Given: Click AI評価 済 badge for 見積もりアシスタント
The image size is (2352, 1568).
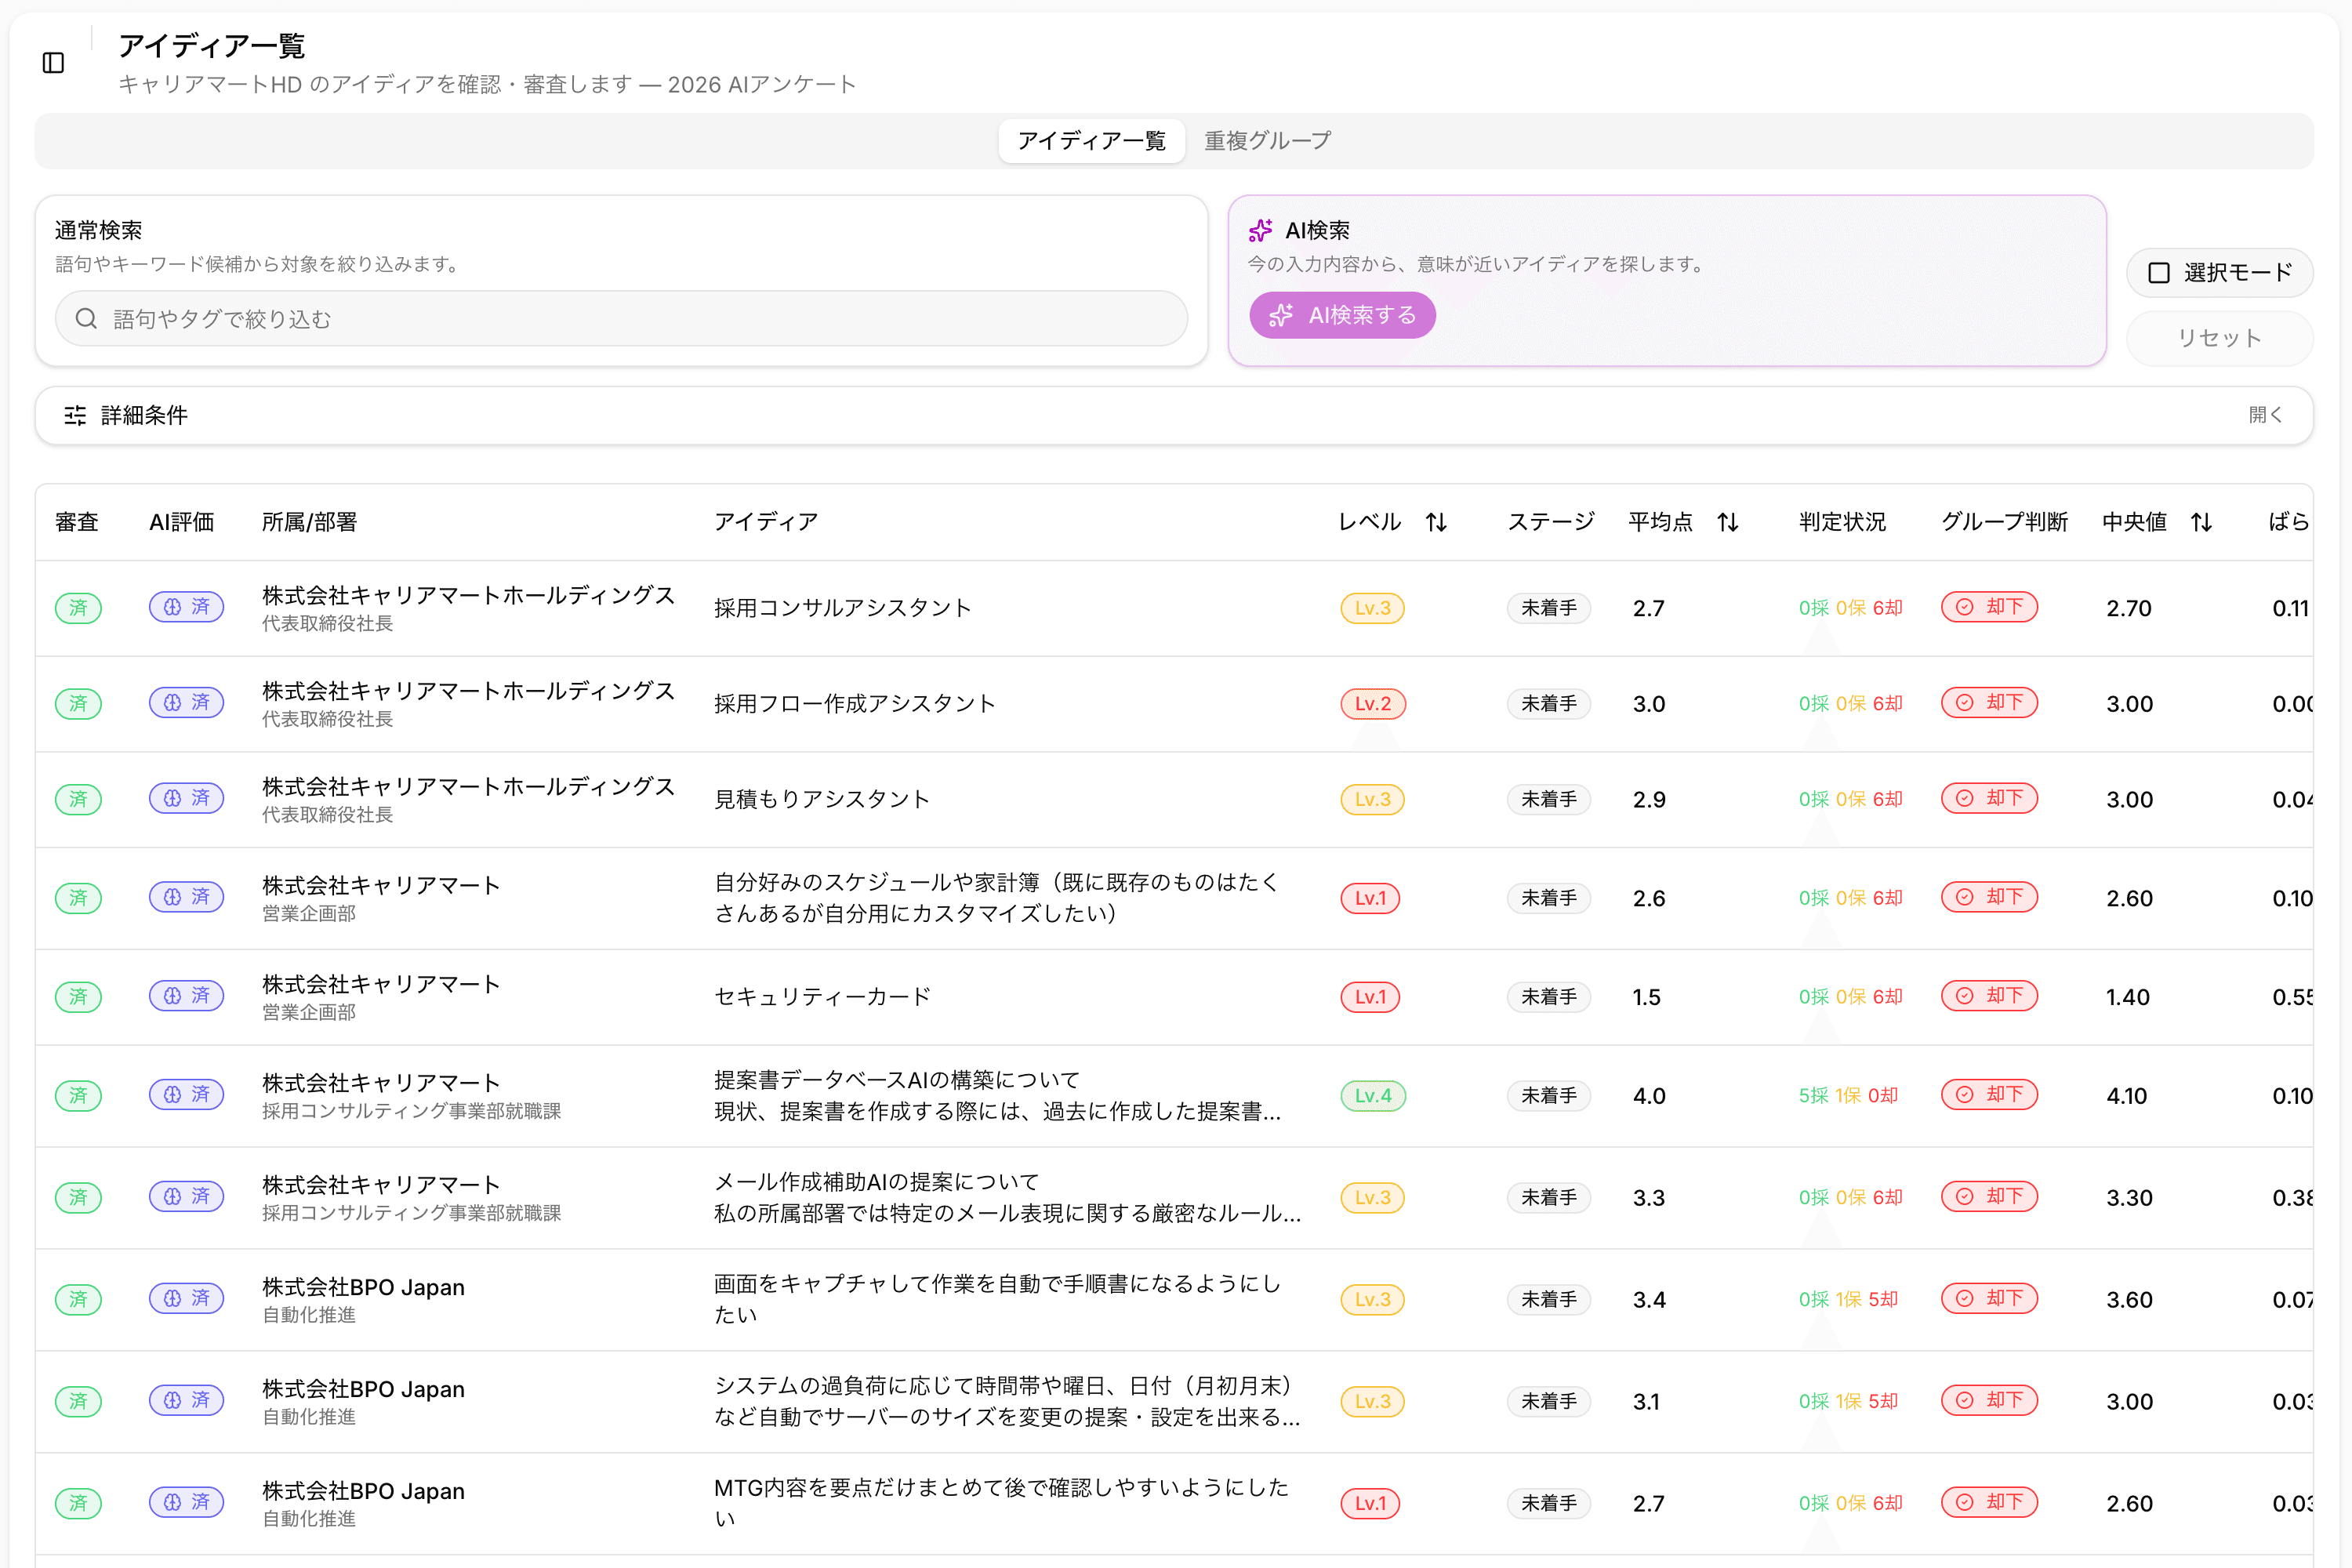Looking at the screenshot, I should click(x=187, y=798).
